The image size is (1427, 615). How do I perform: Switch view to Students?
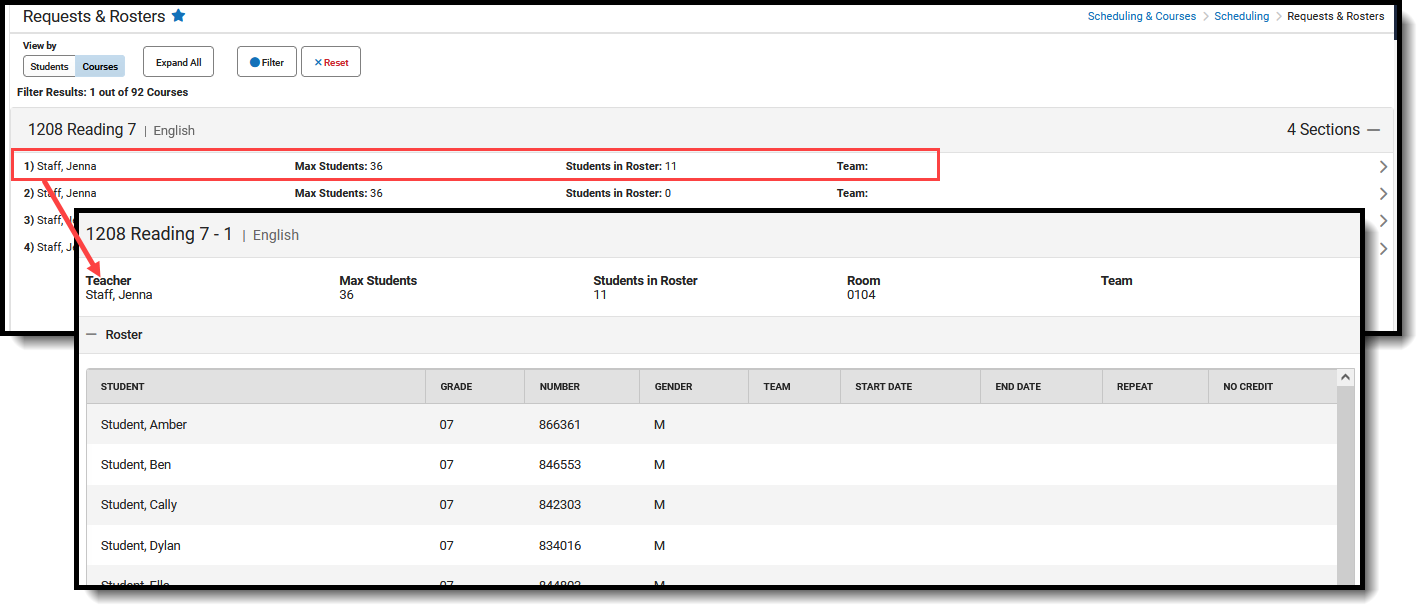(49, 67)
